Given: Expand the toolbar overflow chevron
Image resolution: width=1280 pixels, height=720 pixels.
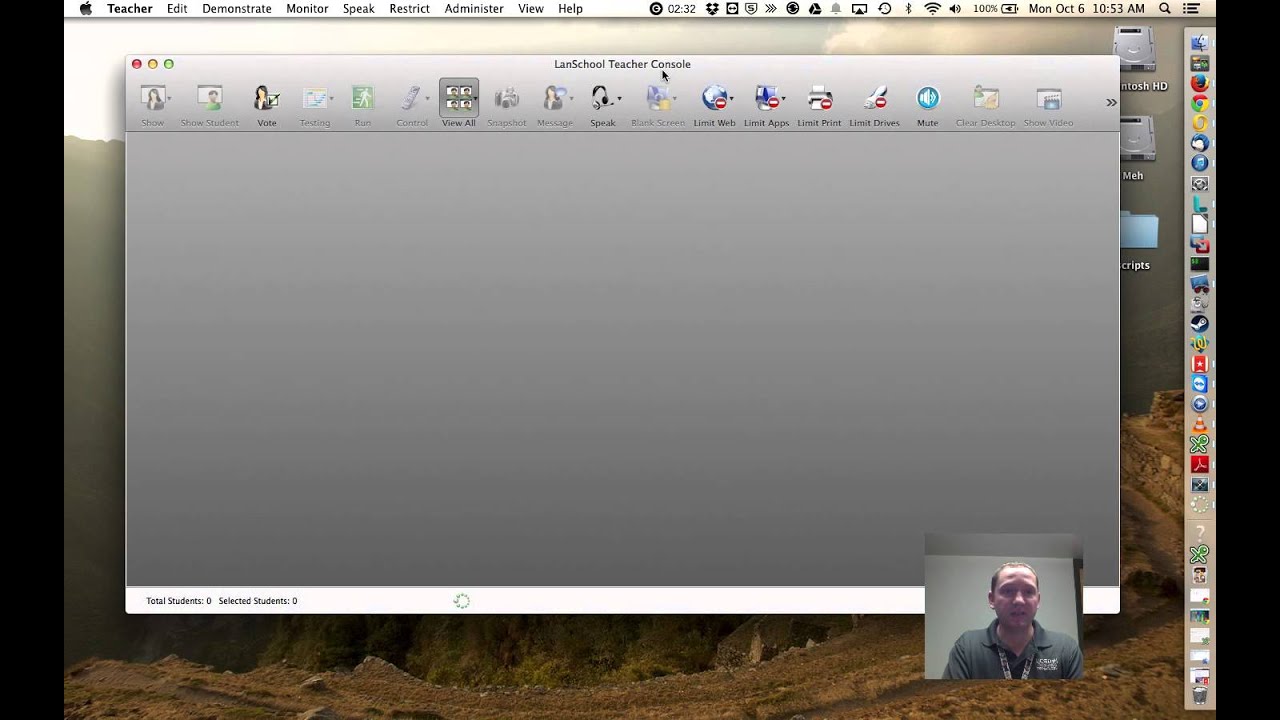Looking at the screenshot, I should pos(1111,102).
